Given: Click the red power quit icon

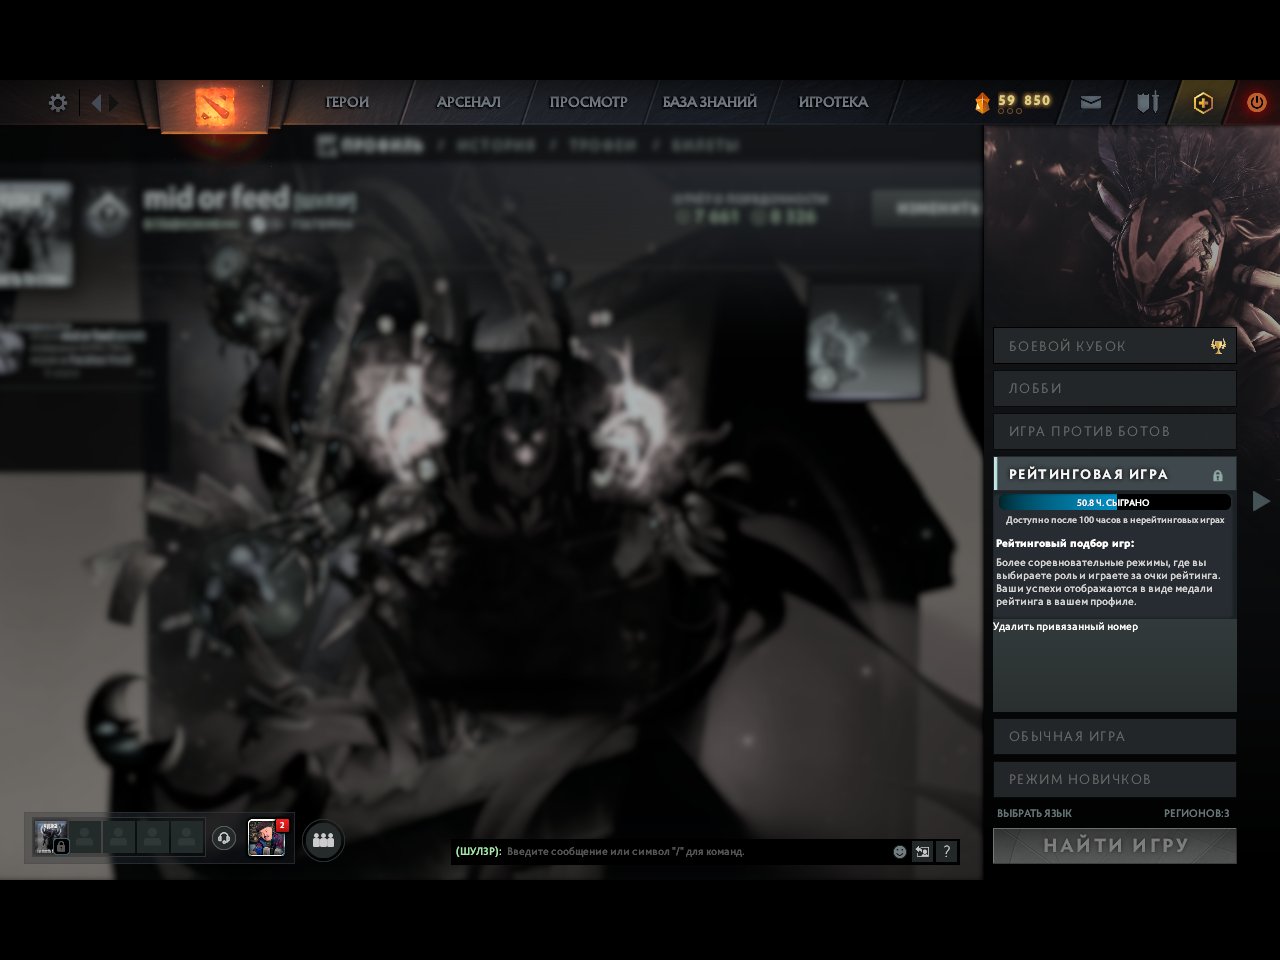Looking at the screenshot, I should pyautogui.click(x=1257, y=102).
